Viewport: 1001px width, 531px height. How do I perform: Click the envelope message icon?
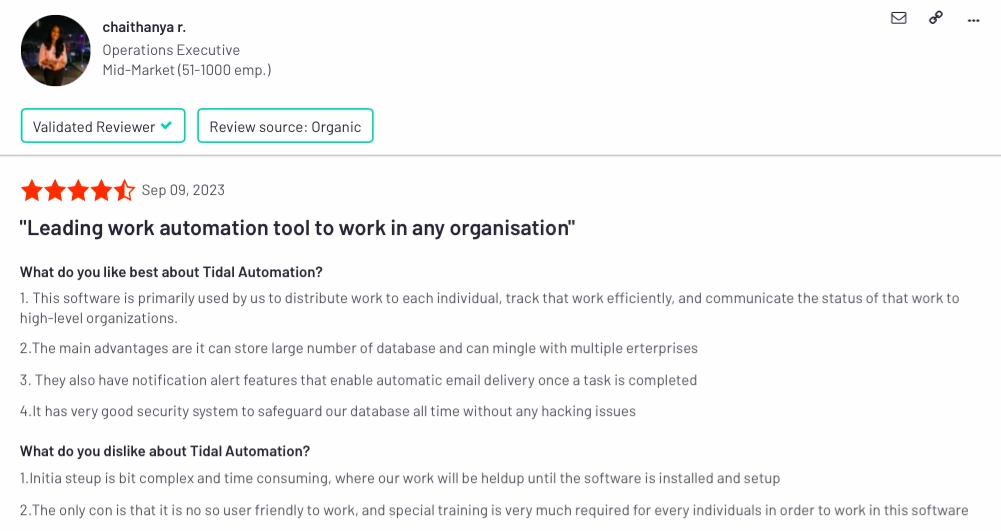[x=898, y=18]
